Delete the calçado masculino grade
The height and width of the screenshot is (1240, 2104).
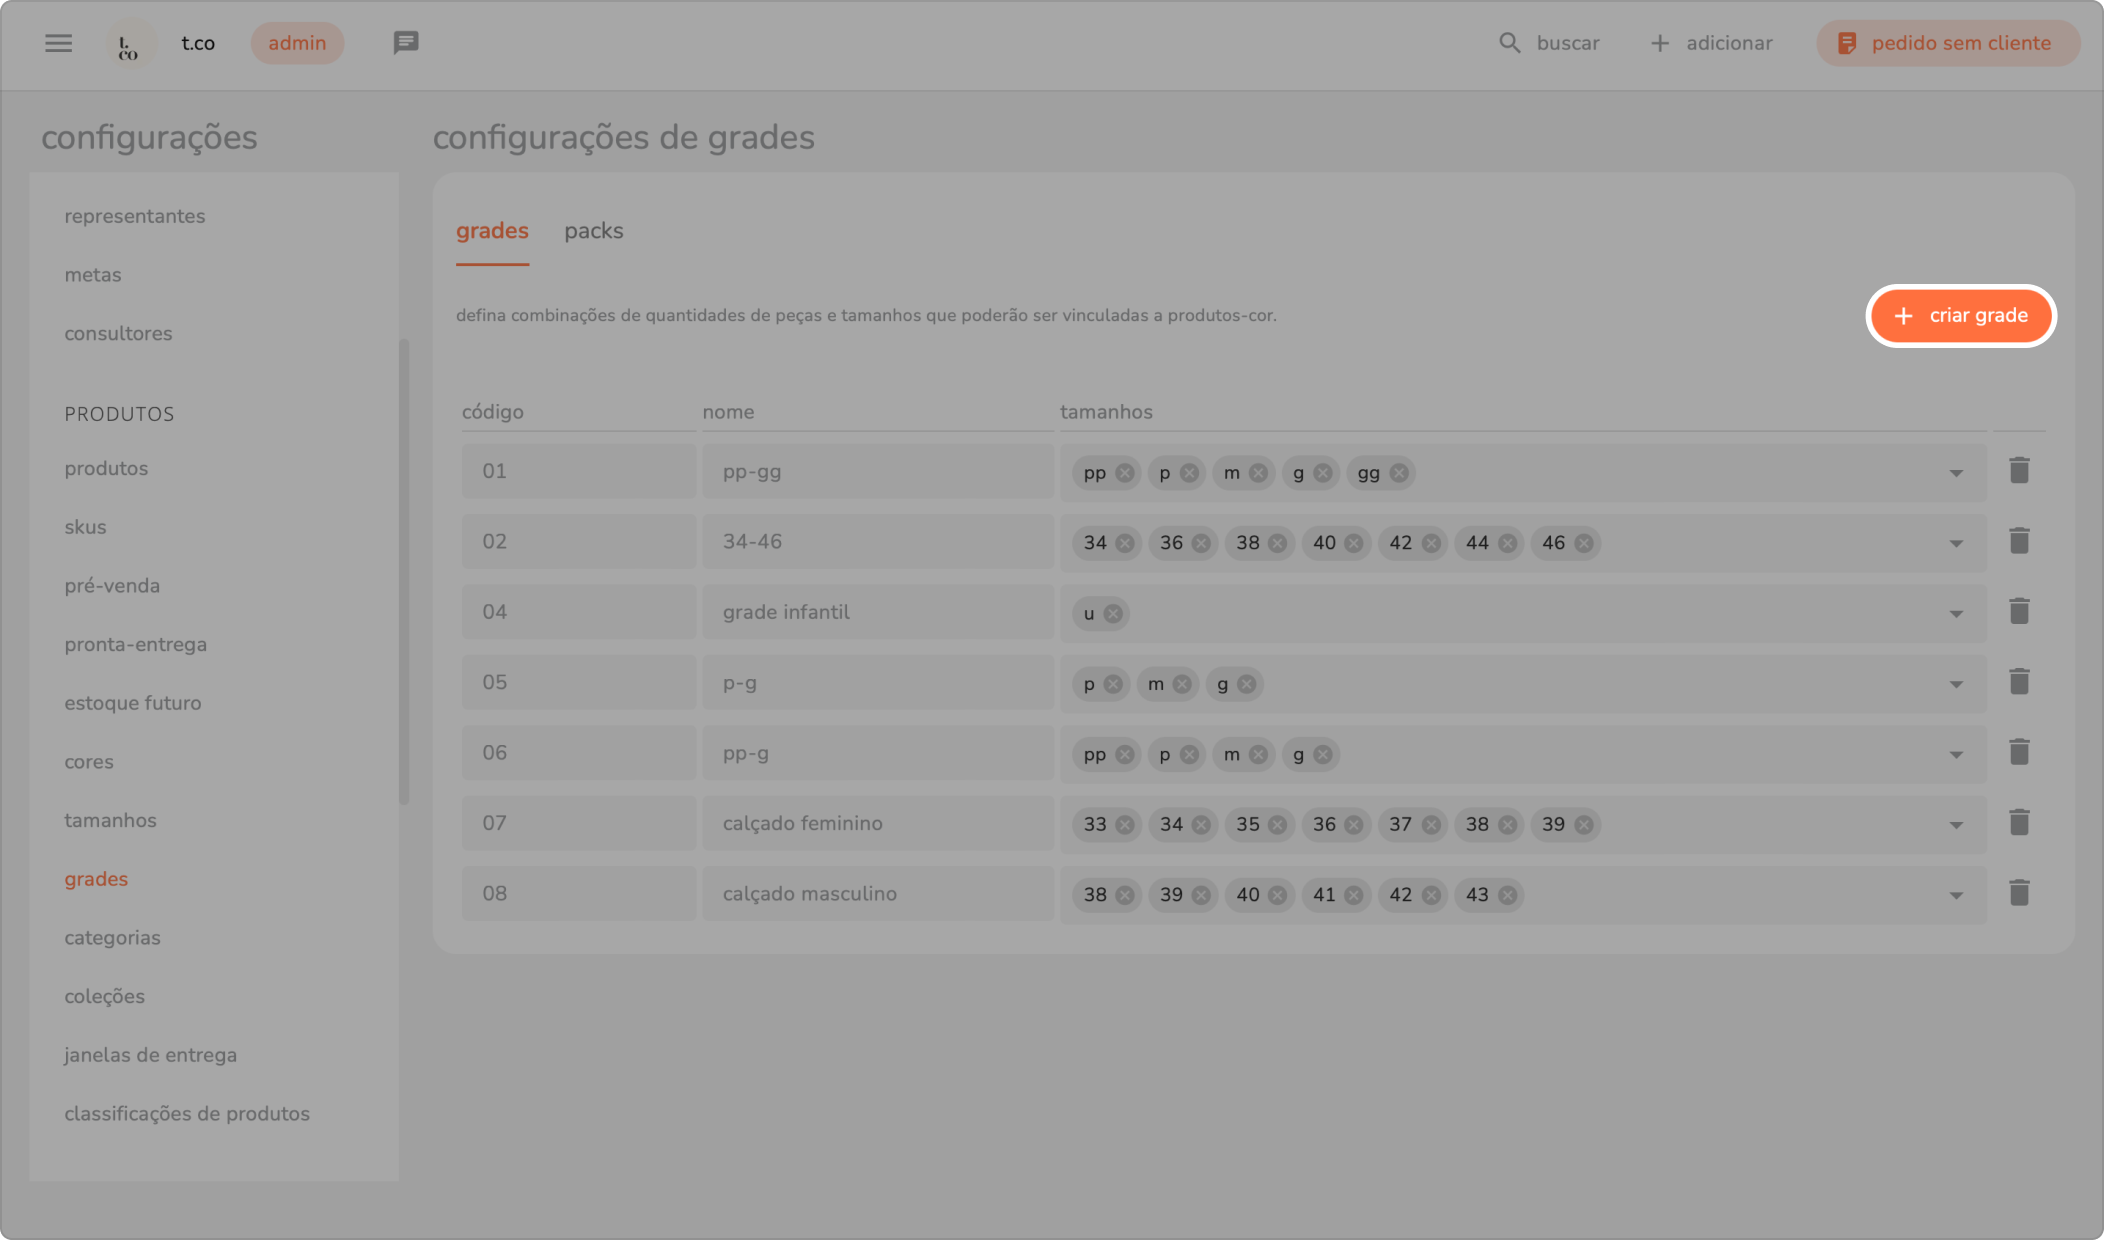coord(2019,893)
